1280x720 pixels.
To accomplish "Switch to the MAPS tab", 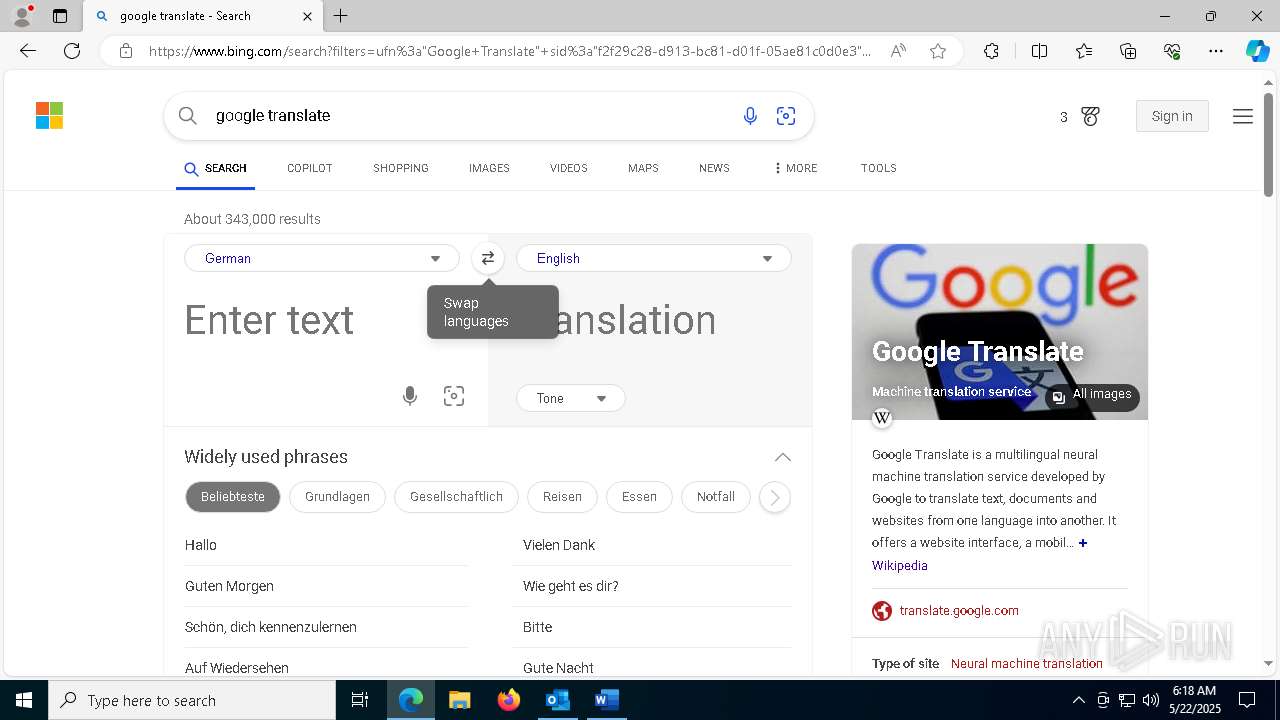I will coord(643,168).
